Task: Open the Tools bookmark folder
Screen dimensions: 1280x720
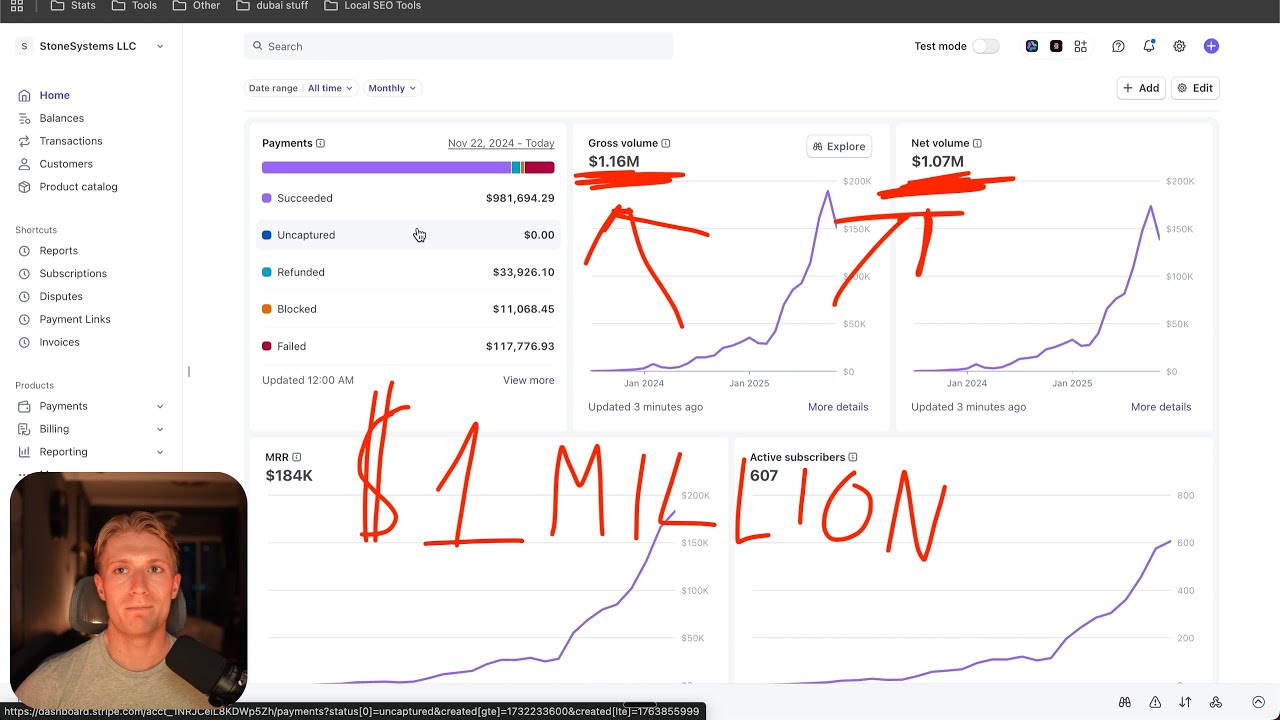Action: pyautogui.click(x=134, y=6)
